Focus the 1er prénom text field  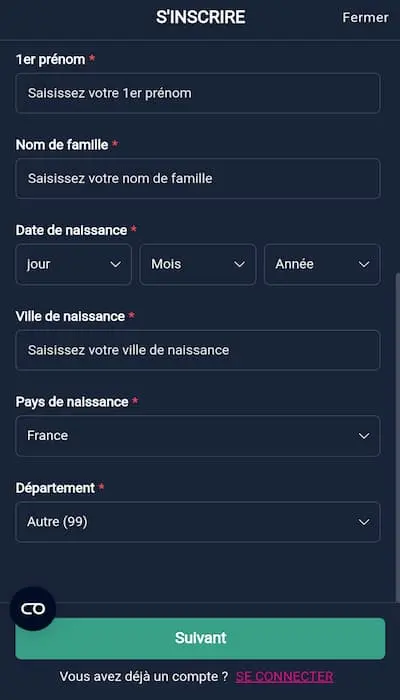(x=198, y=93)
